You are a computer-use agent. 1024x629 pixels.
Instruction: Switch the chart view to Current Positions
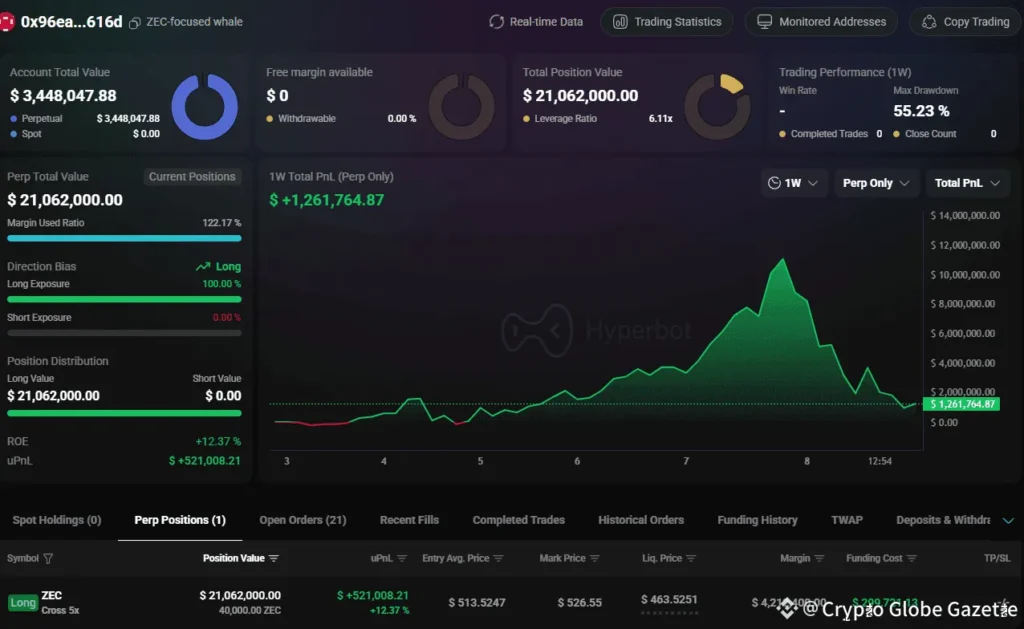(x=192, y=176)
